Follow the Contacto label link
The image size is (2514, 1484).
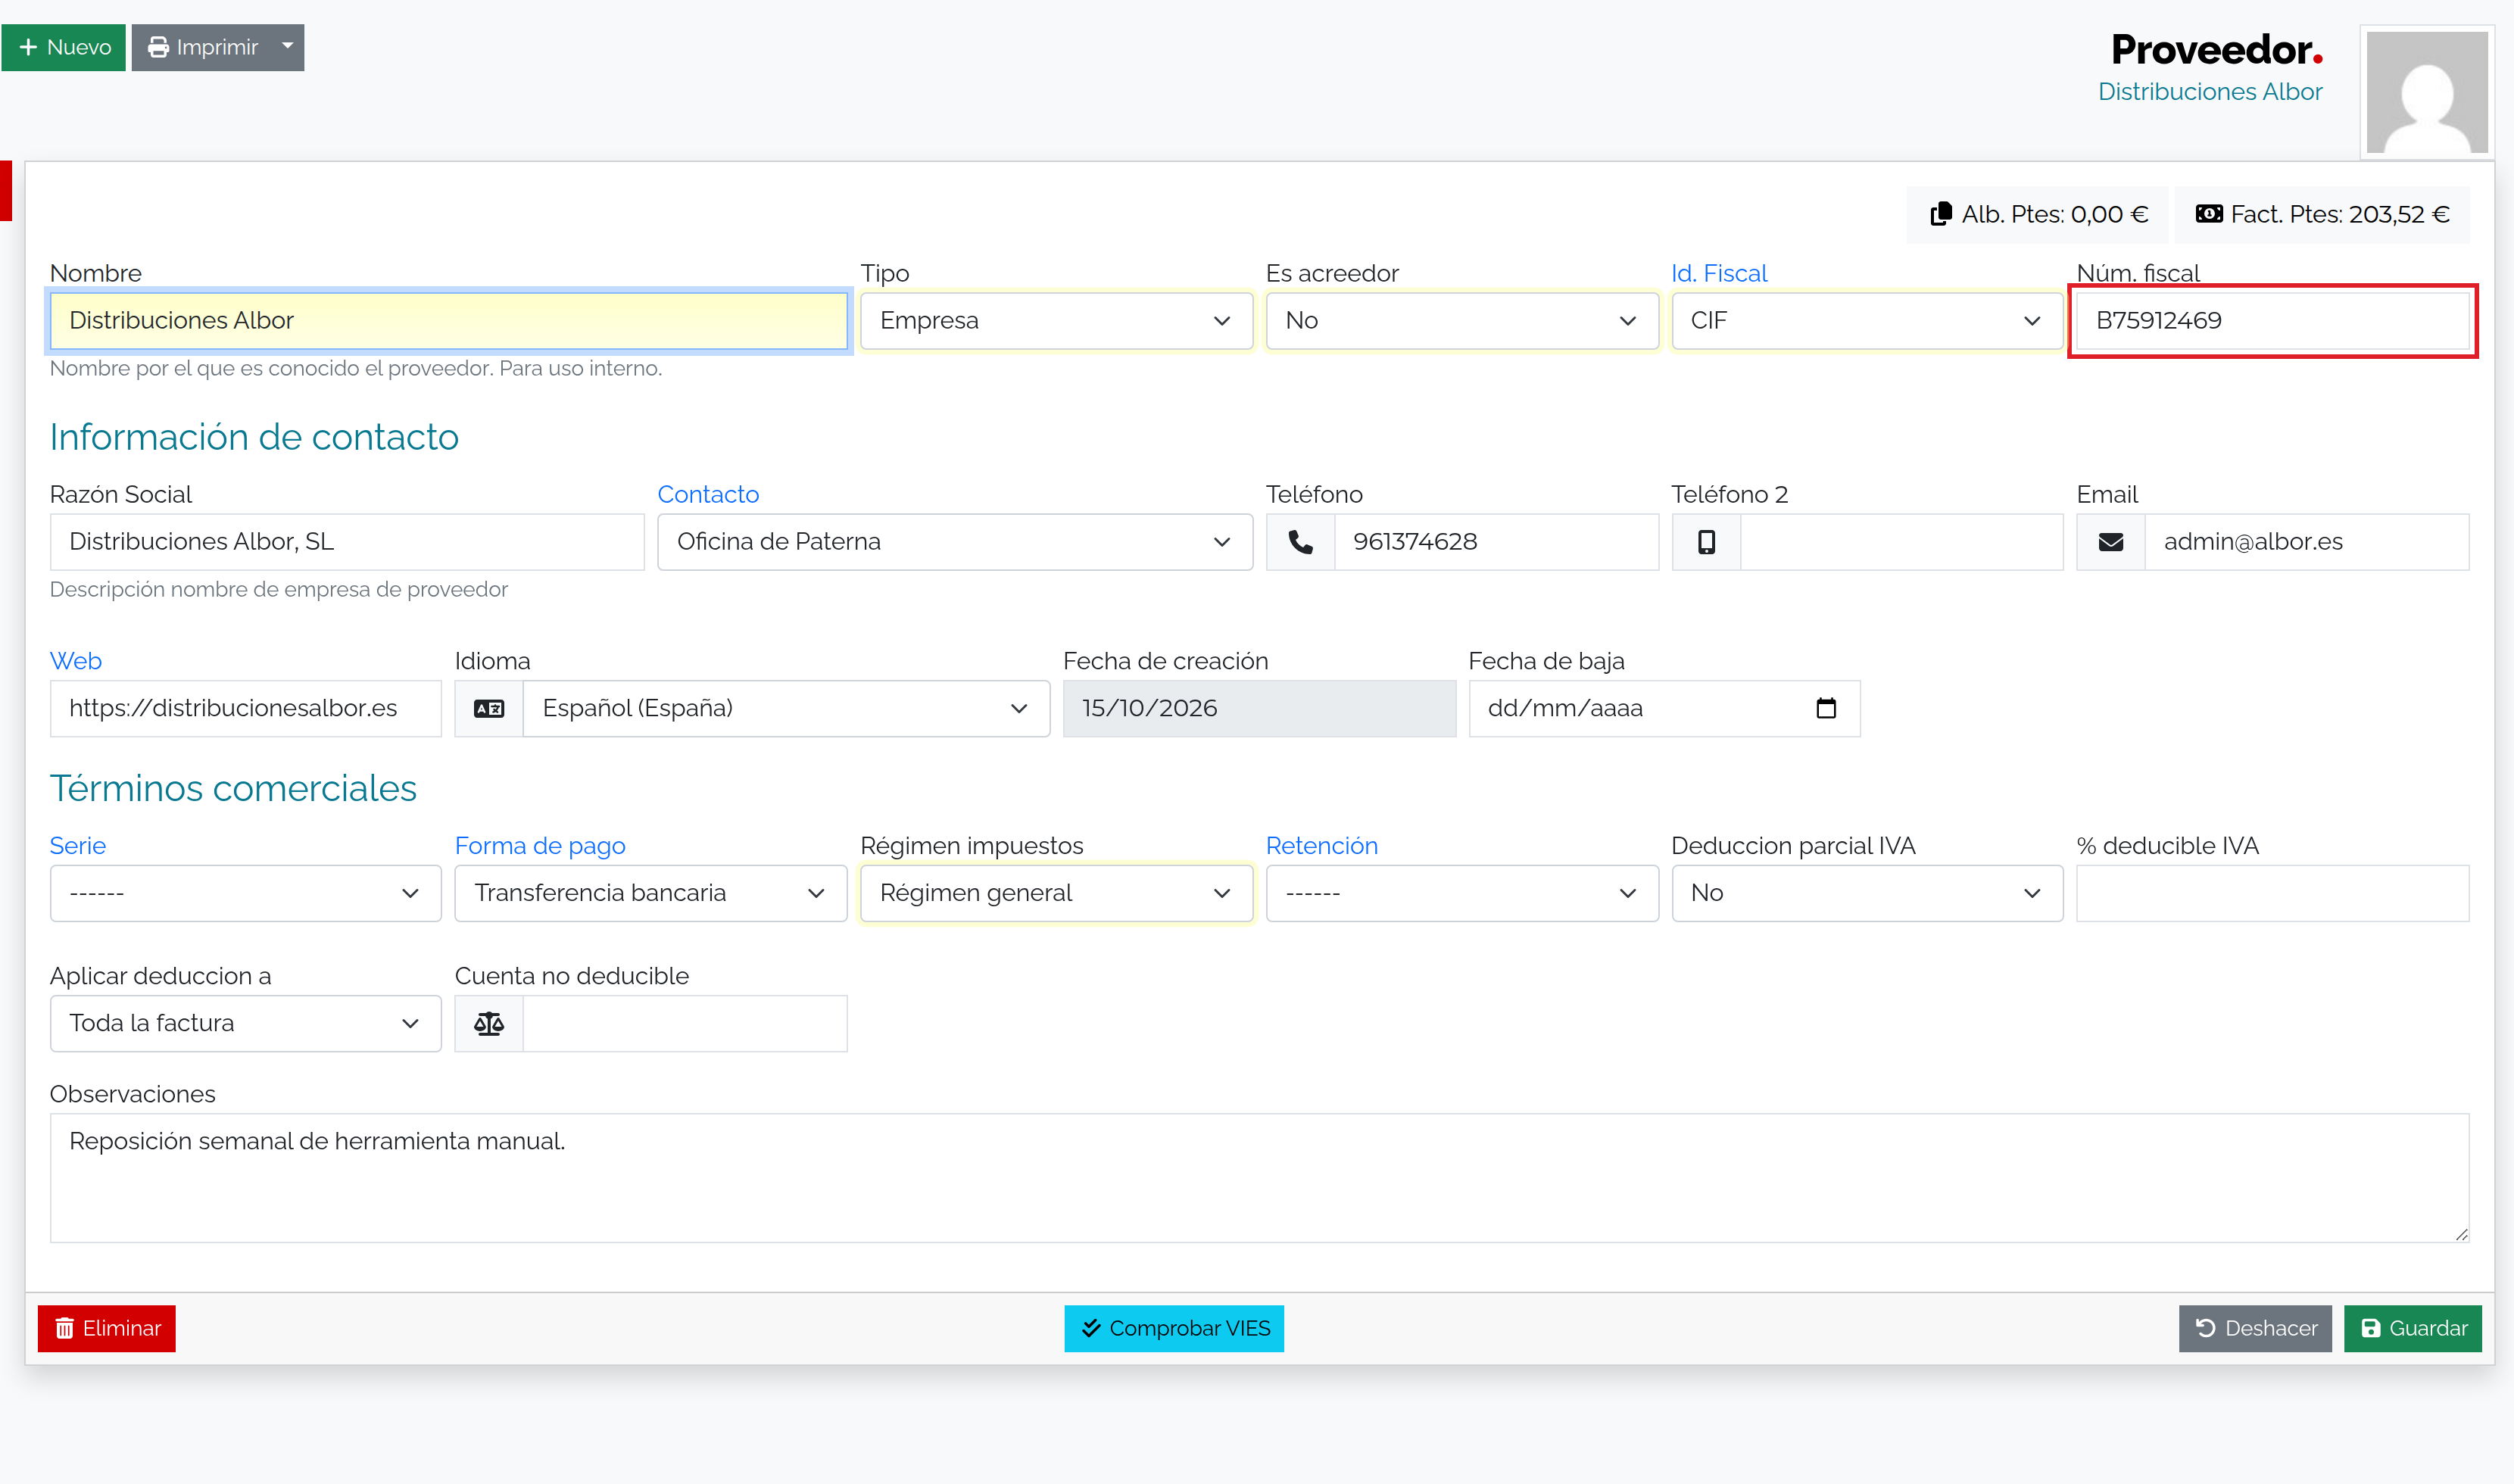click(708, 495)
